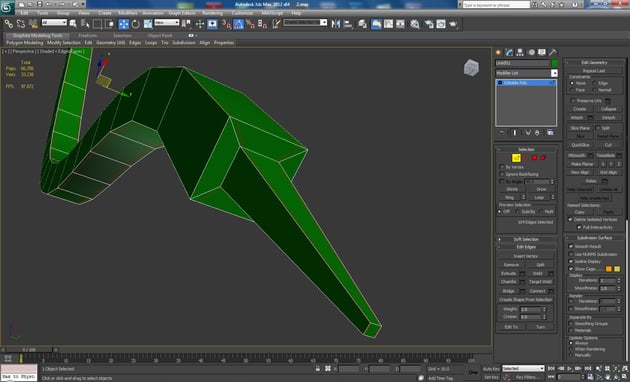Collapse the Edit Geometry rollout

(x=595, y=63)
